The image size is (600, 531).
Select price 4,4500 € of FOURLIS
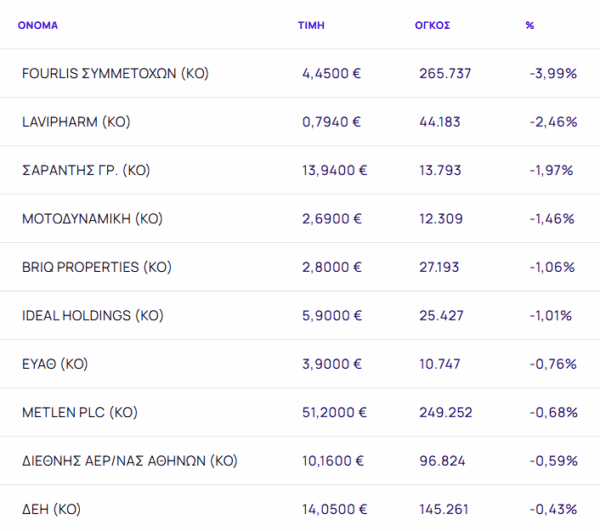(331, 73)
